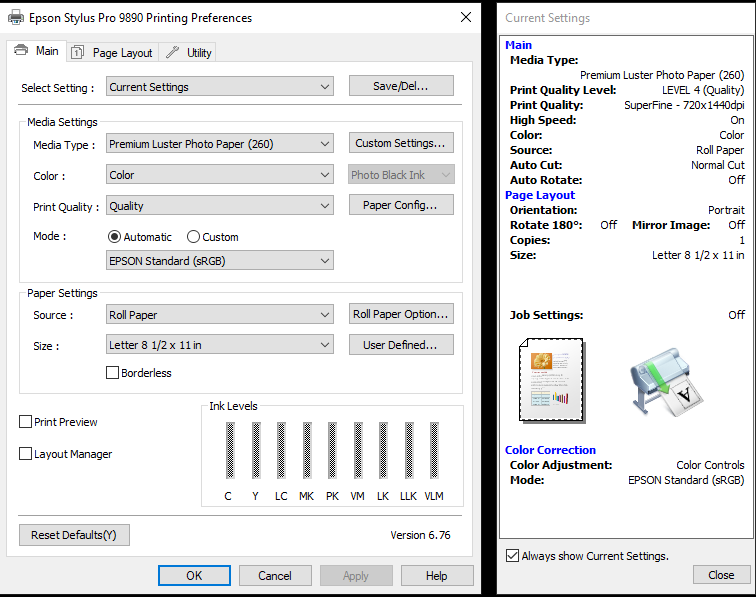Click the VM ink level bar

pyautogui.click(x=358, y=450)
